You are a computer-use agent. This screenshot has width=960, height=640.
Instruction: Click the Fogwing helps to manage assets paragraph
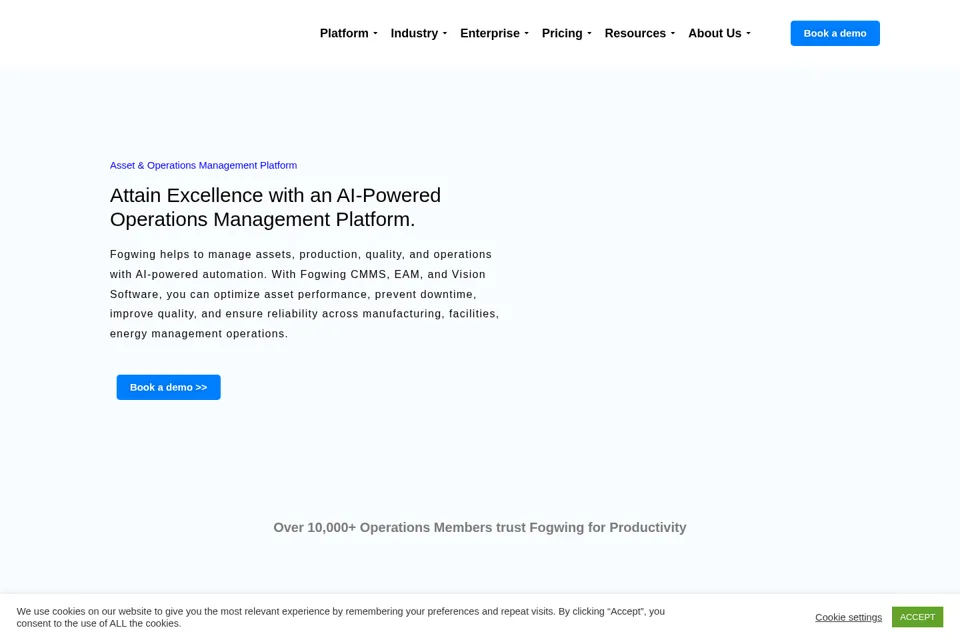click(x=304, y=294)
